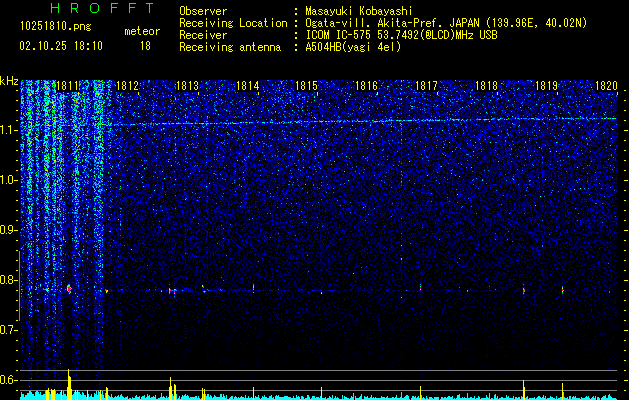Click the 1813 time marker

click(x=187, y=85)
